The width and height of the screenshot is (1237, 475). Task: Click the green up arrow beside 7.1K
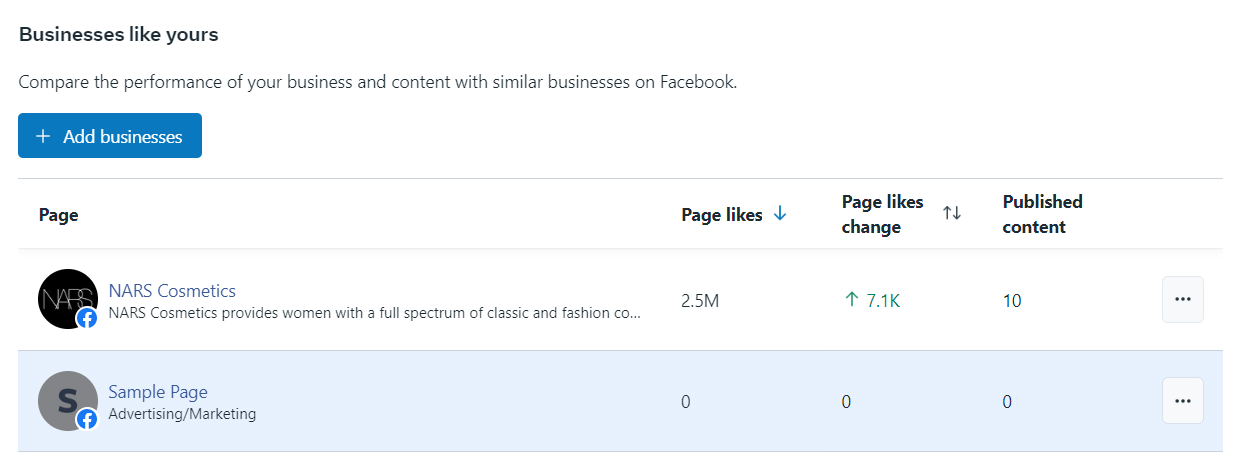pos(852,300)
